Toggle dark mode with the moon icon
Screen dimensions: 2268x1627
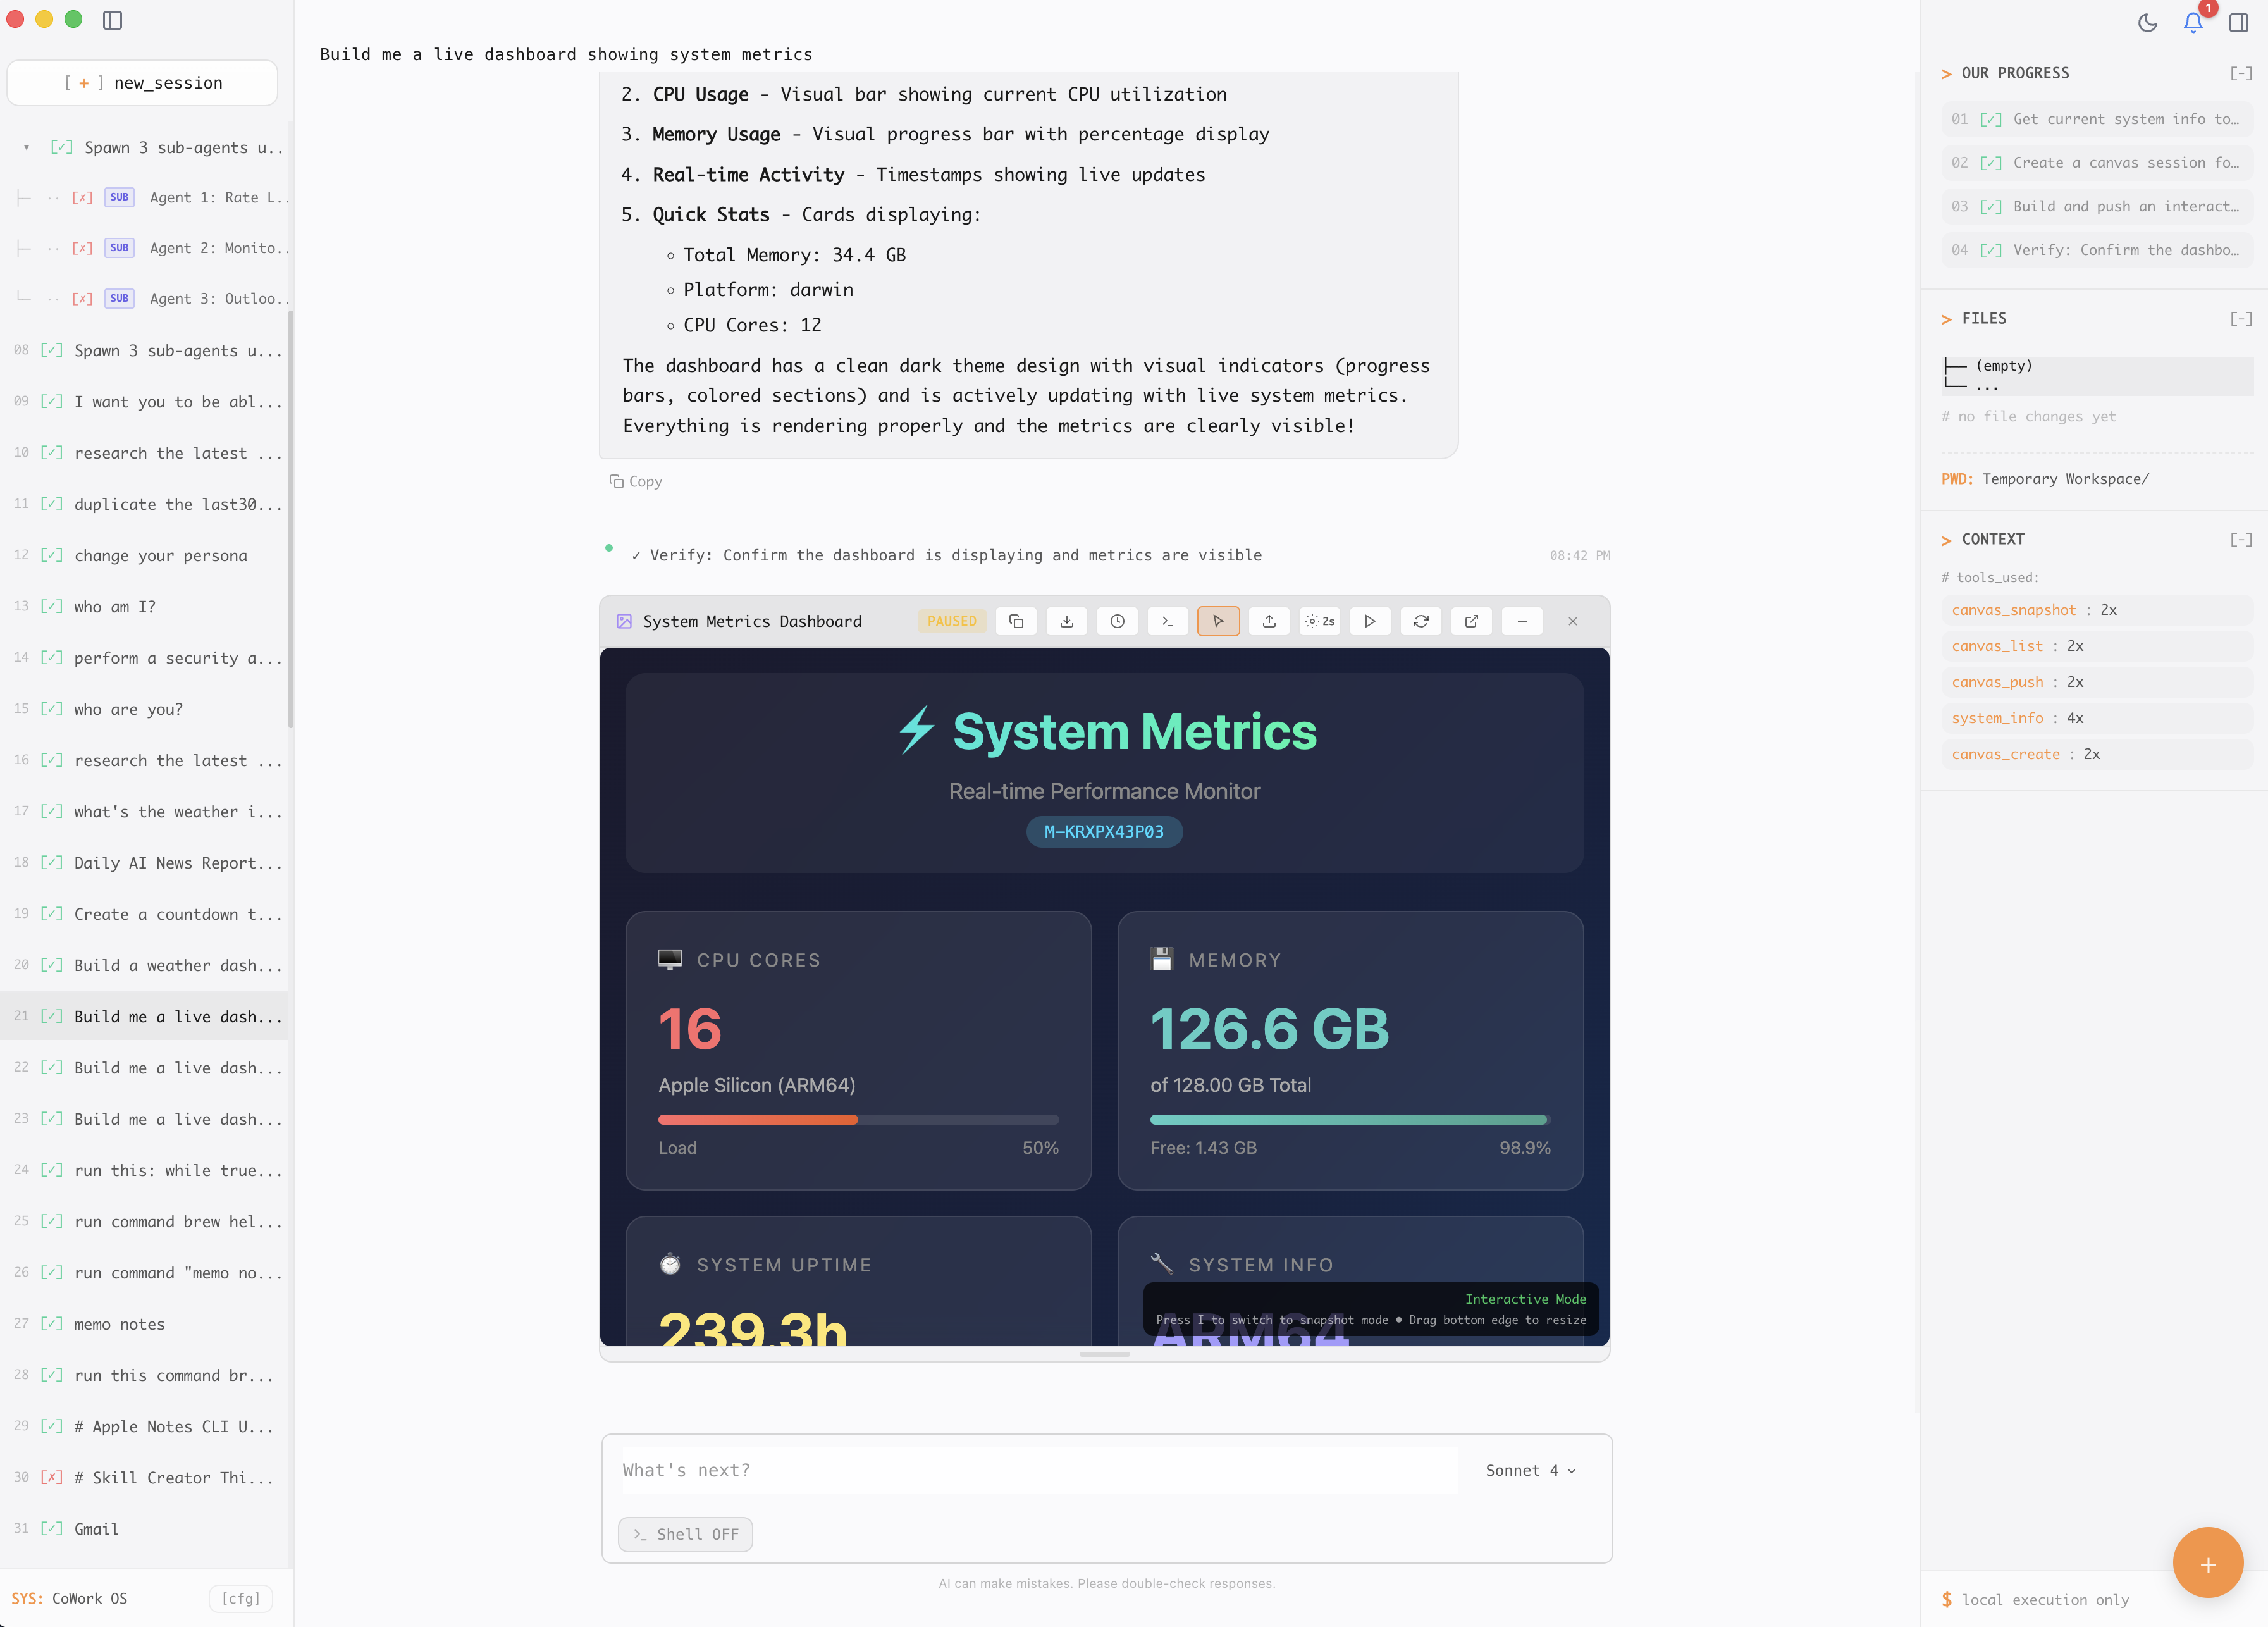(x=2147, y=22)
